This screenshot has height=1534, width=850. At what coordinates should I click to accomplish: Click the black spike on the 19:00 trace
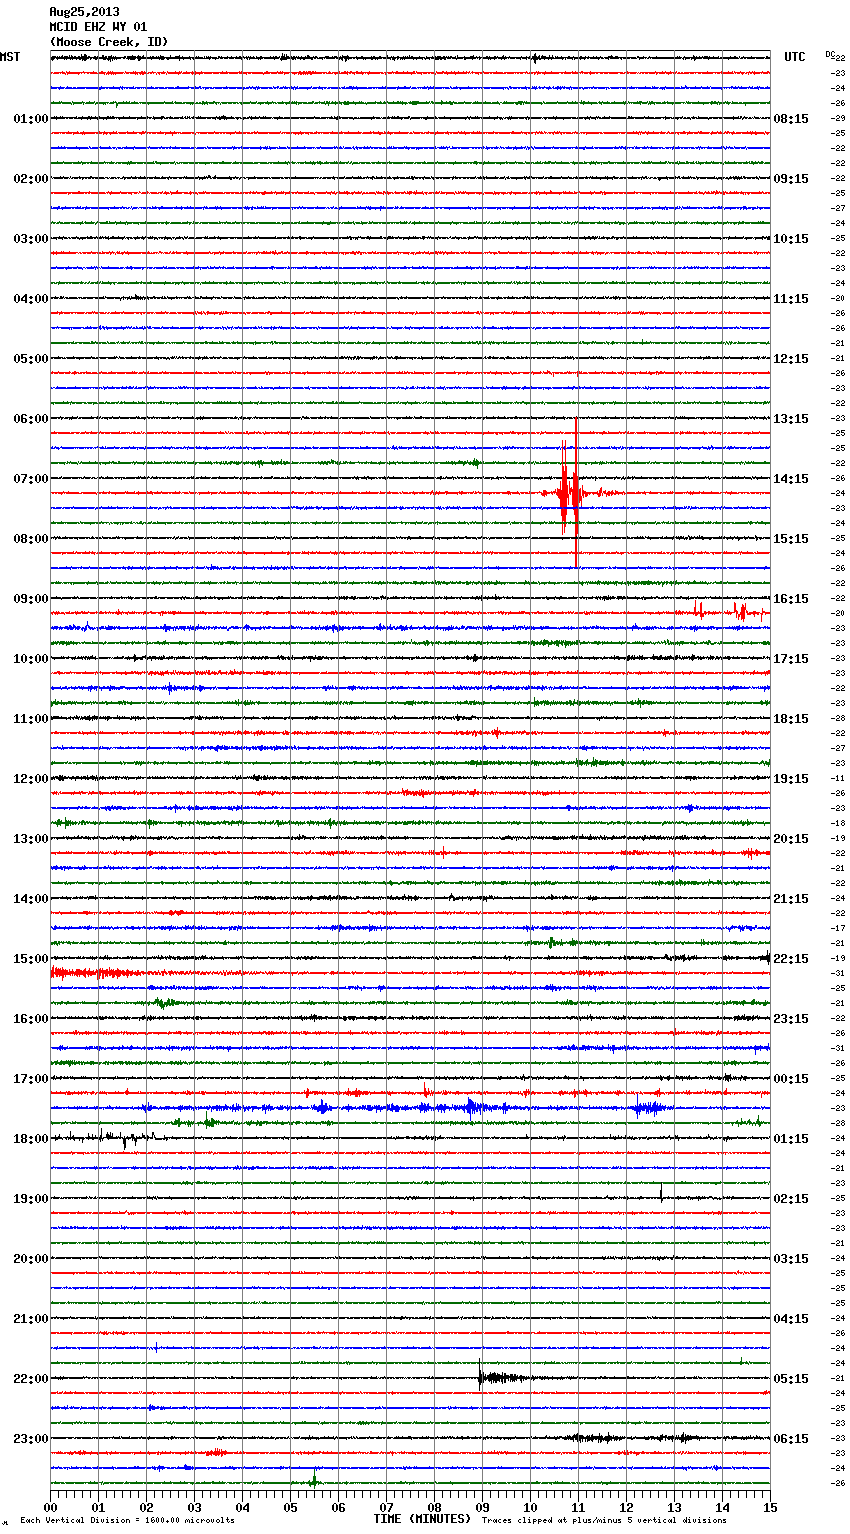(661, 1192)
